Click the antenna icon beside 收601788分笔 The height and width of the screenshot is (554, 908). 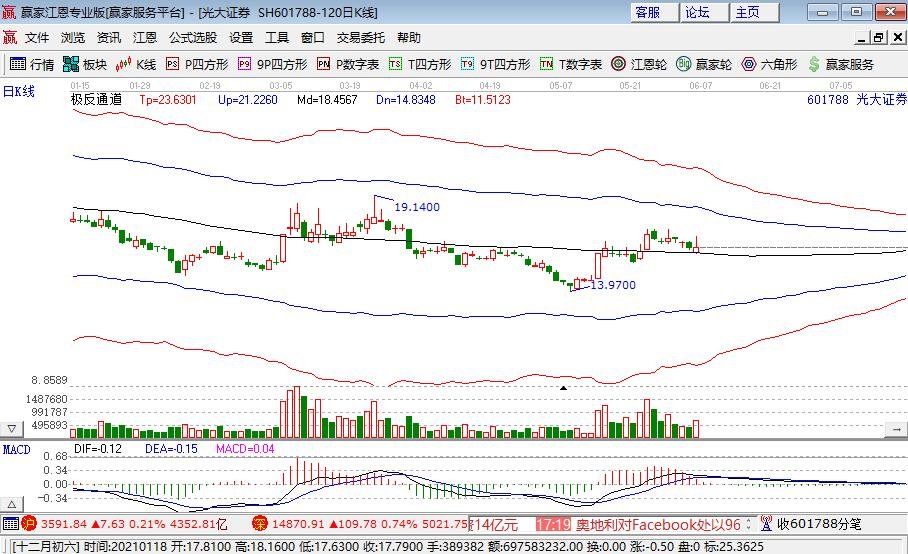coord(766,524)
